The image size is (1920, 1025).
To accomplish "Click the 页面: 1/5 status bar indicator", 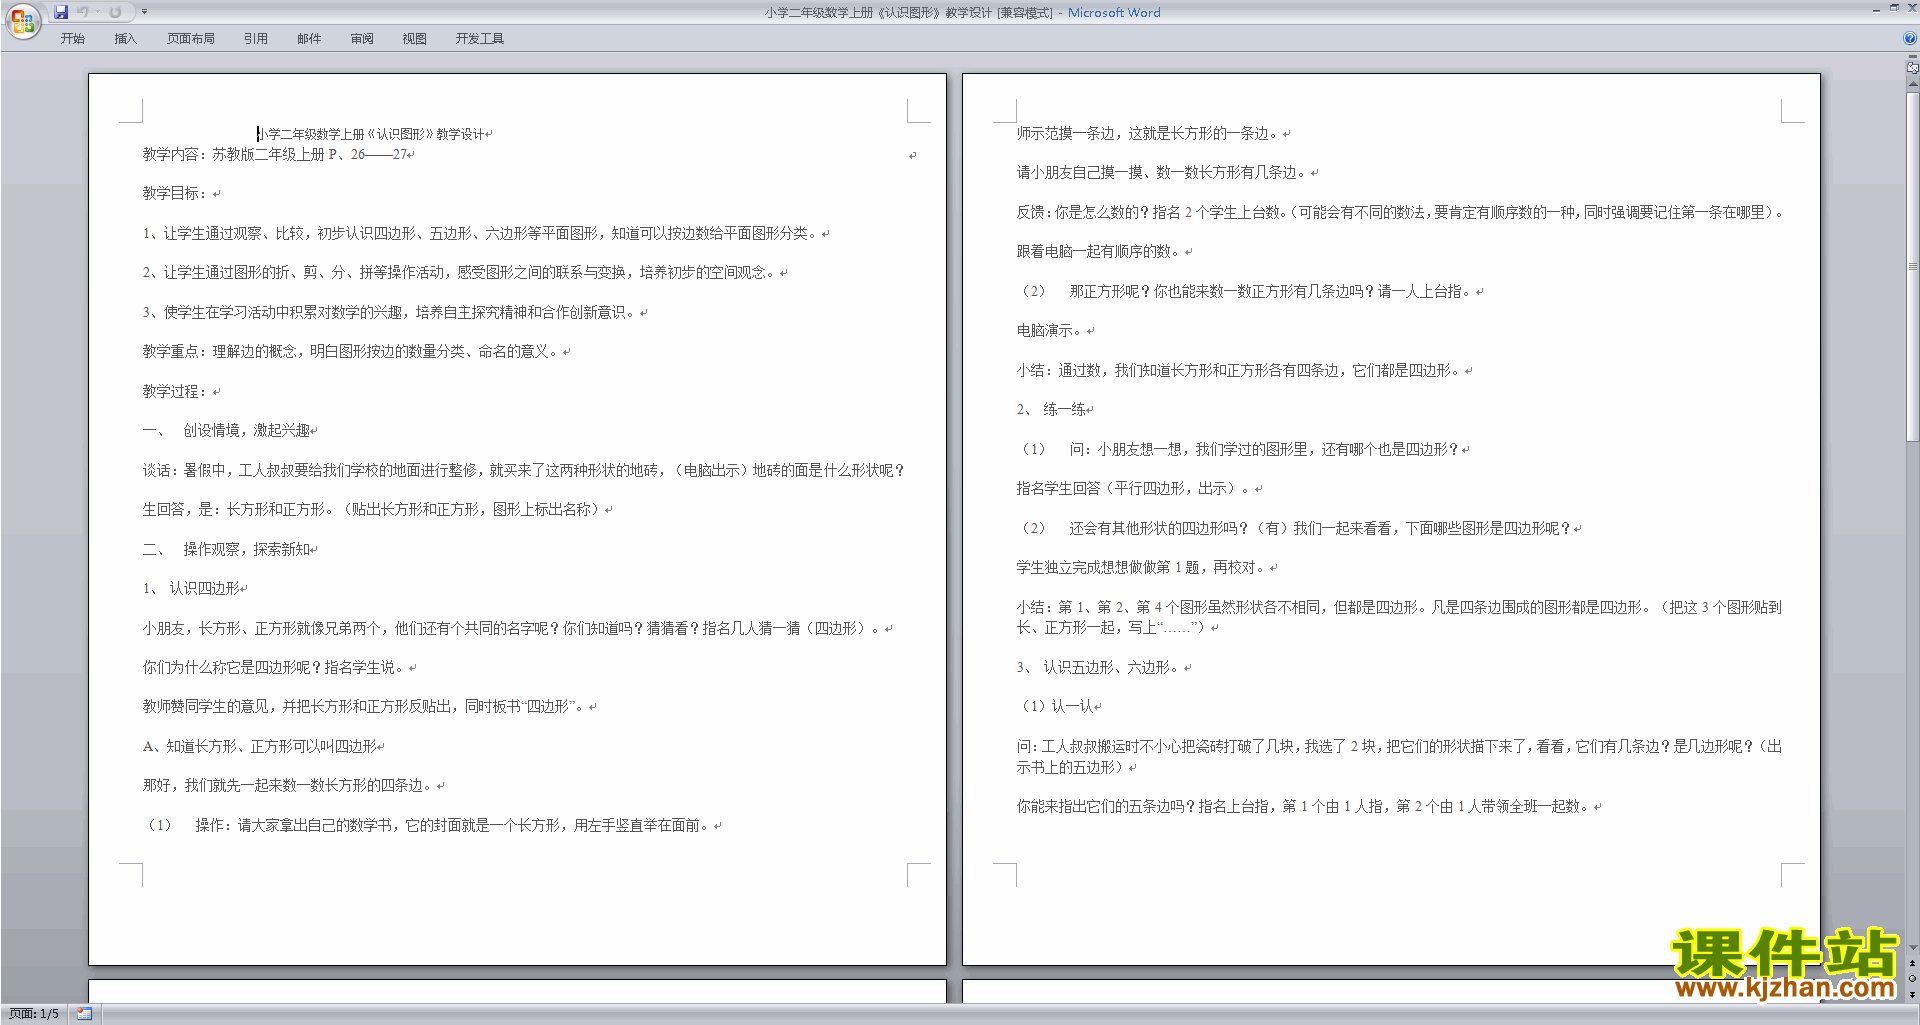I will coord(34,1014).
